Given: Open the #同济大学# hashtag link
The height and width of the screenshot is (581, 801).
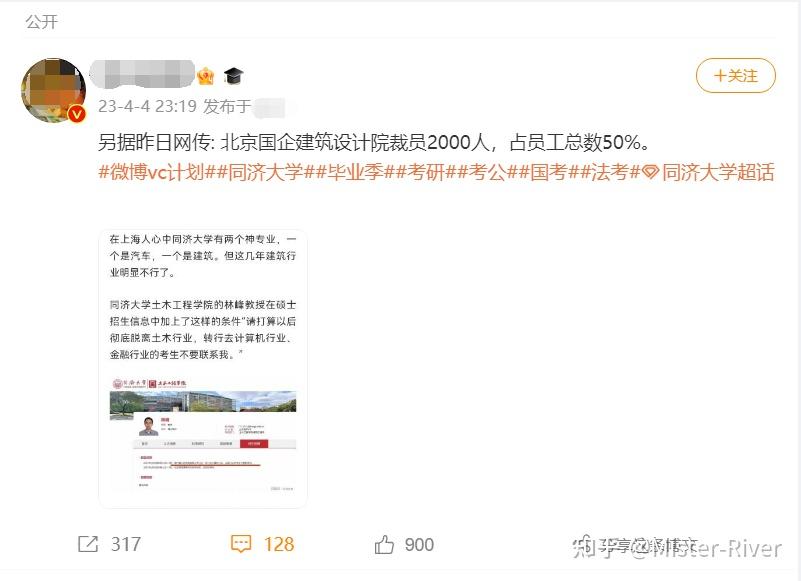Looking at the screenshot, I should point(266,173).
